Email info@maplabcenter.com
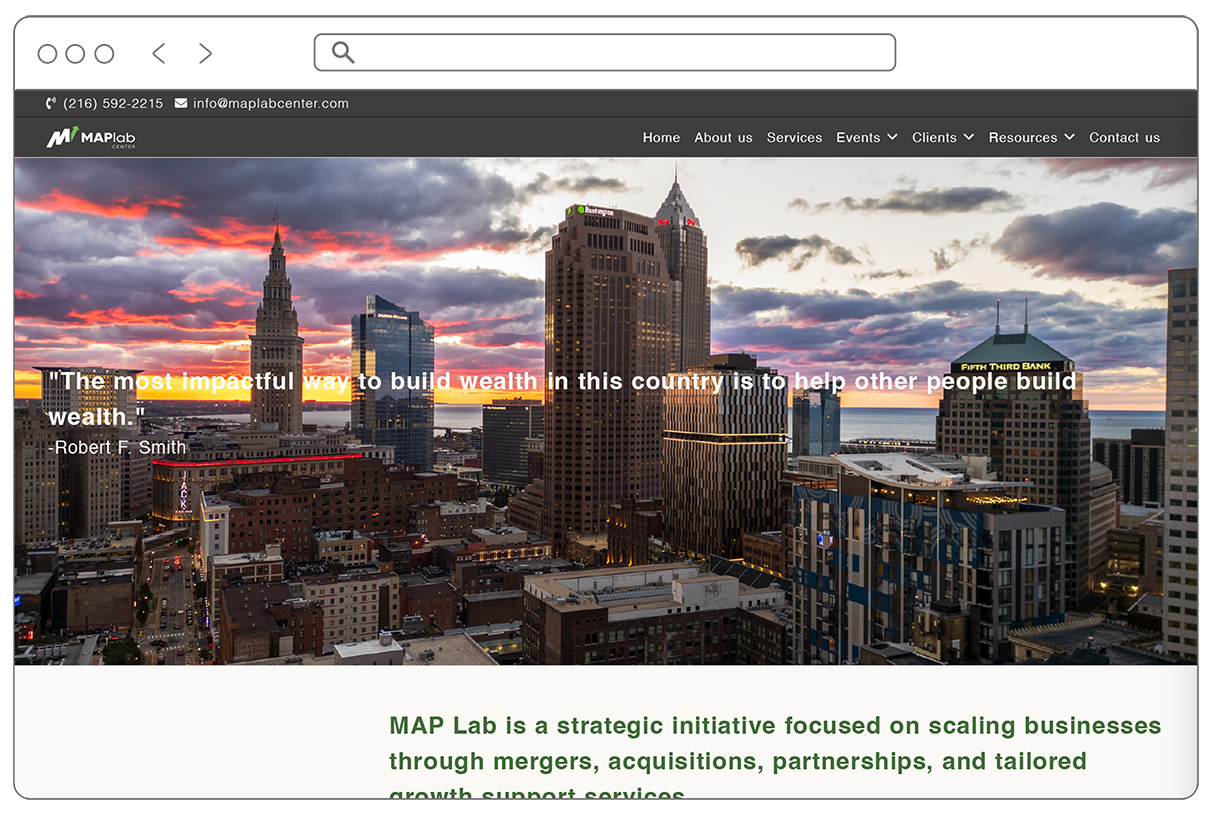The image size is (1216, 820). pyautogui.click(x=271, y=103)
